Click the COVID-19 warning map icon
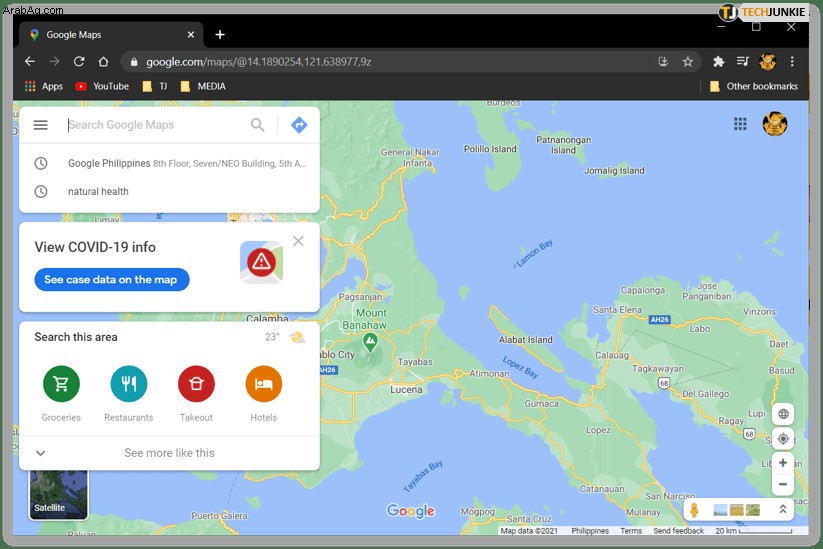The height and width of the screenshot is (549, 823). coord(261,262)
